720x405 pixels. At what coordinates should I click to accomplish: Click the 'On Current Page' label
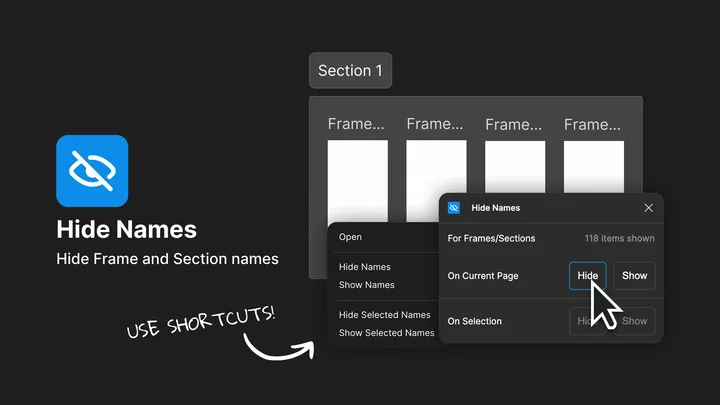point(483,276)
